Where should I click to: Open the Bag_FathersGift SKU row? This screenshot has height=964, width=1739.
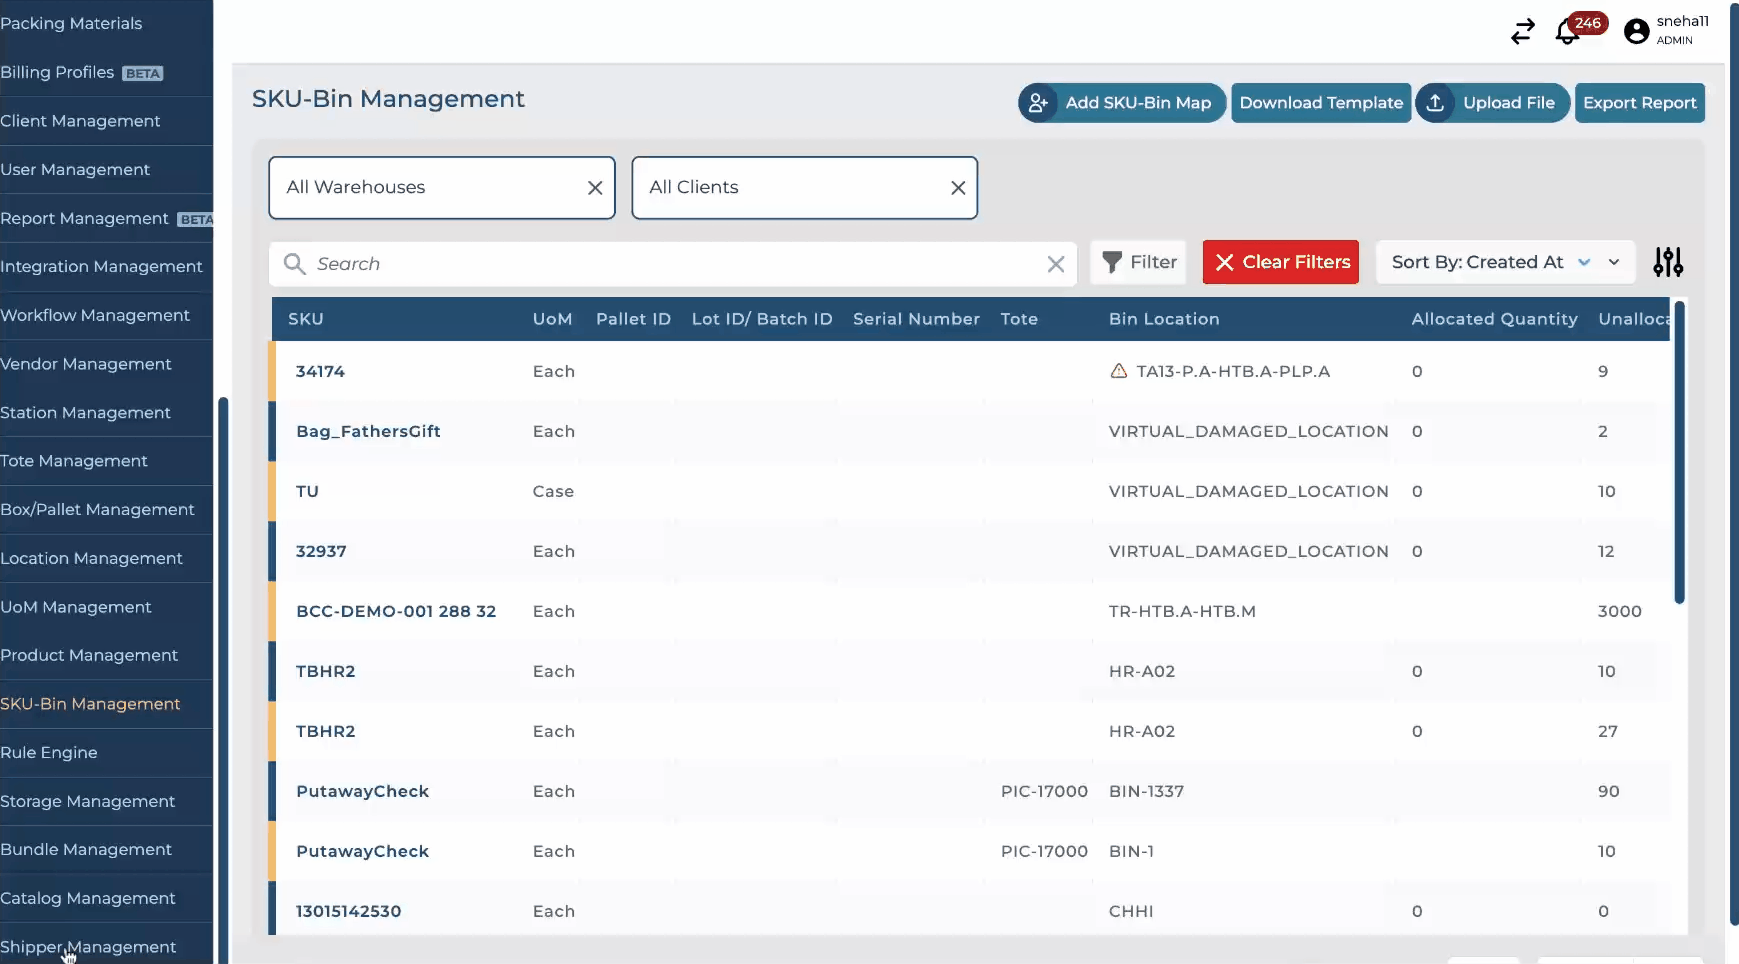point(368,431)
